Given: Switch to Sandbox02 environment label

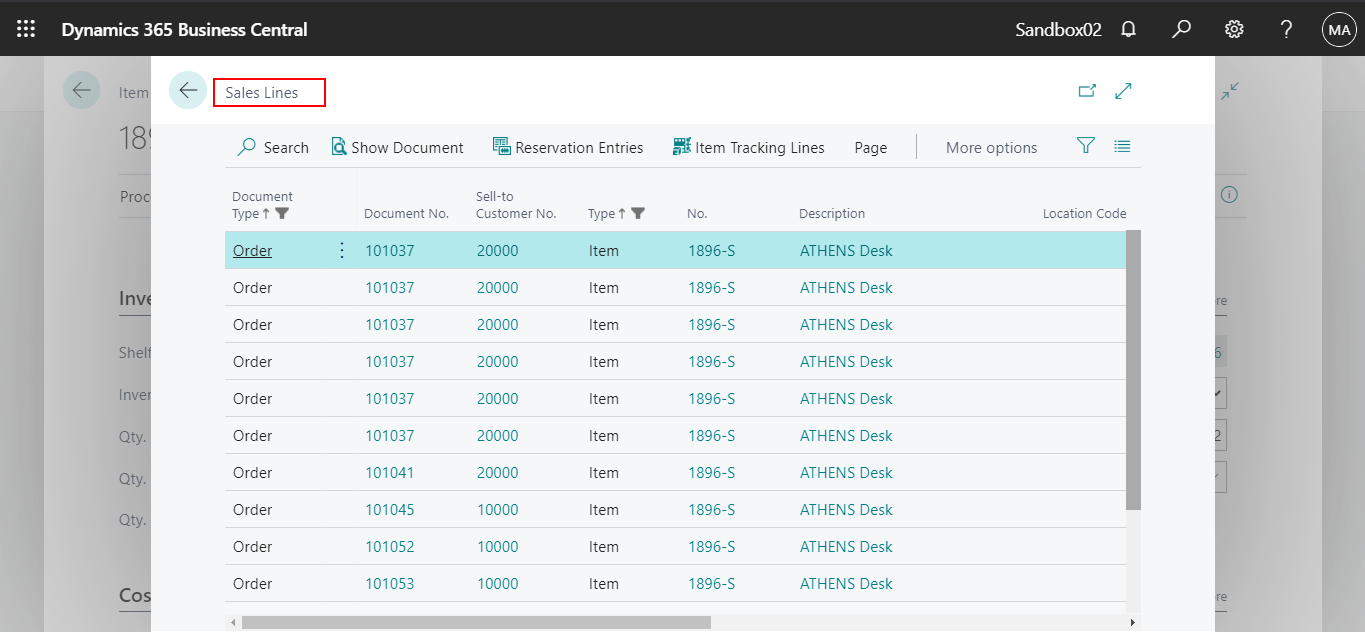Looking at the screenshot, I should 1057,29.
